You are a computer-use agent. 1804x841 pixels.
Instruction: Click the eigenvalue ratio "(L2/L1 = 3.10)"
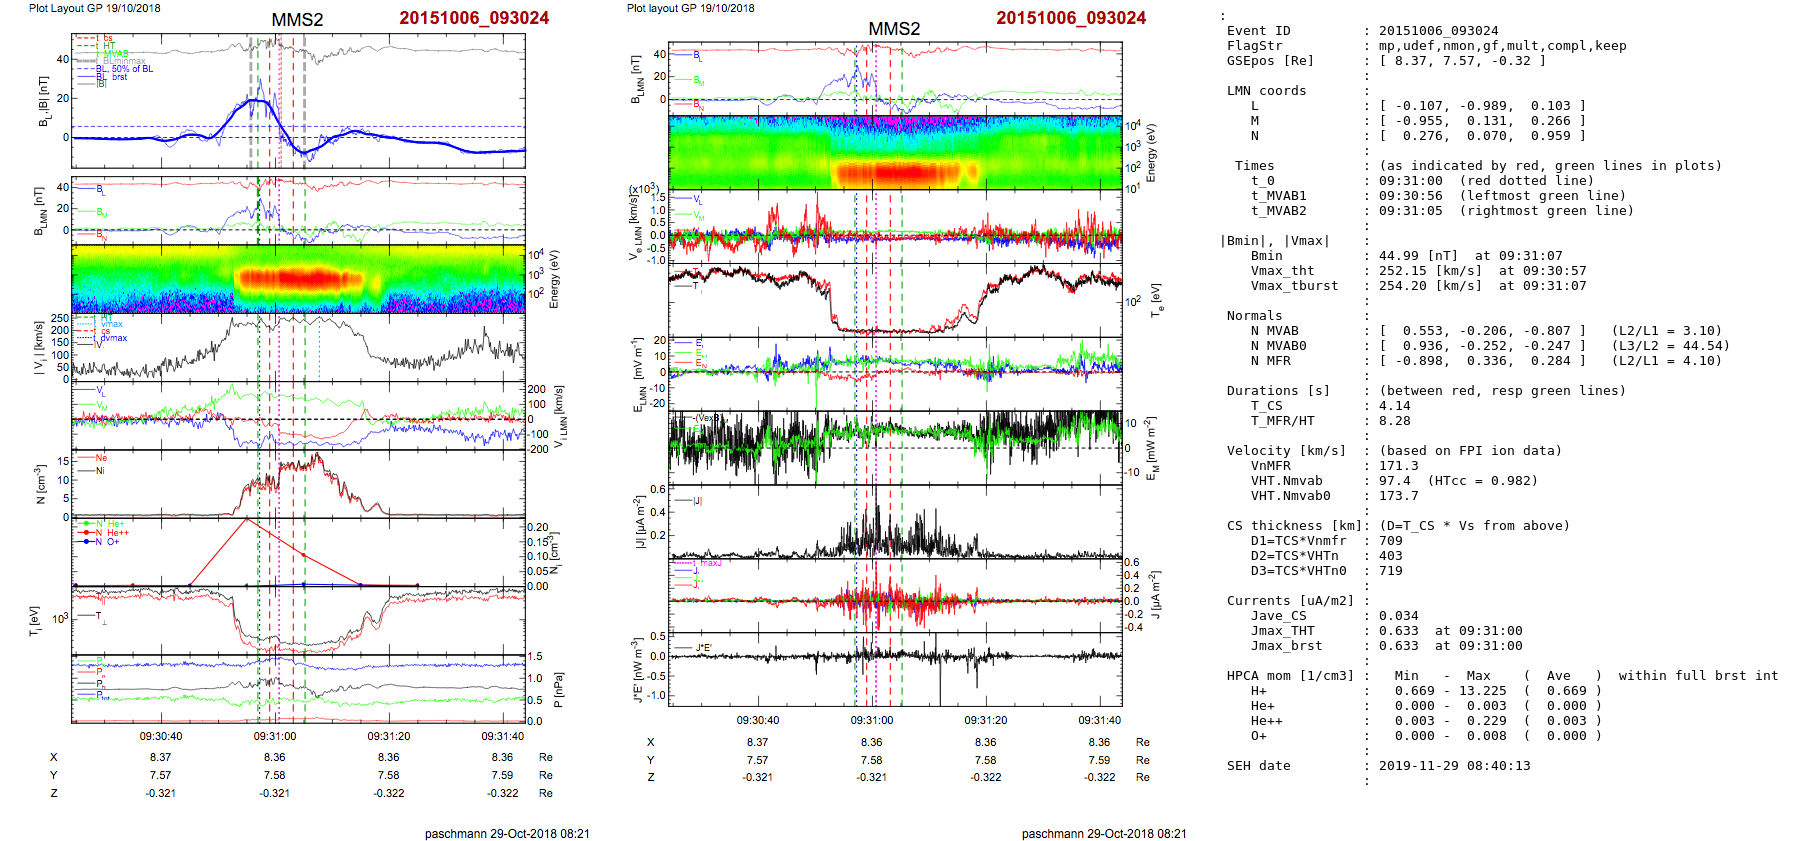(1666, 331)
